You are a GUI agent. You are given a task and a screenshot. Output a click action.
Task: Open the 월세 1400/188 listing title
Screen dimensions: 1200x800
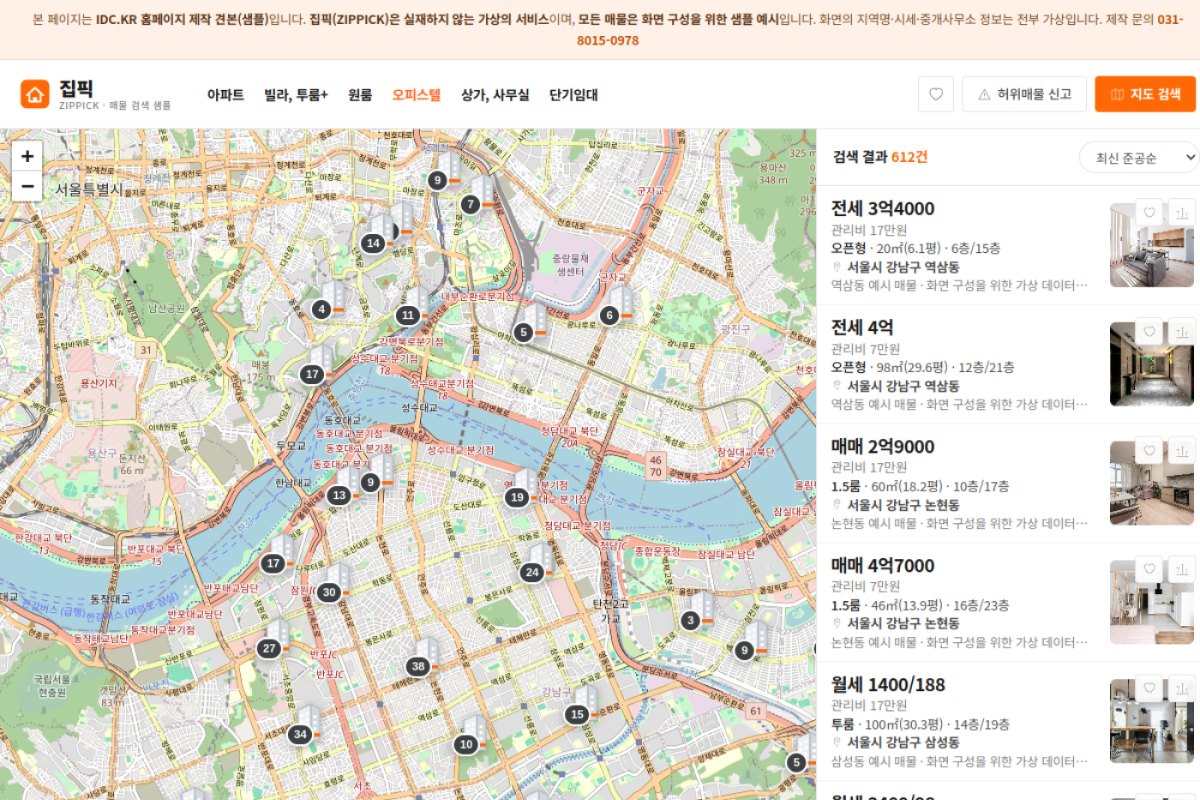click(888, 685)
